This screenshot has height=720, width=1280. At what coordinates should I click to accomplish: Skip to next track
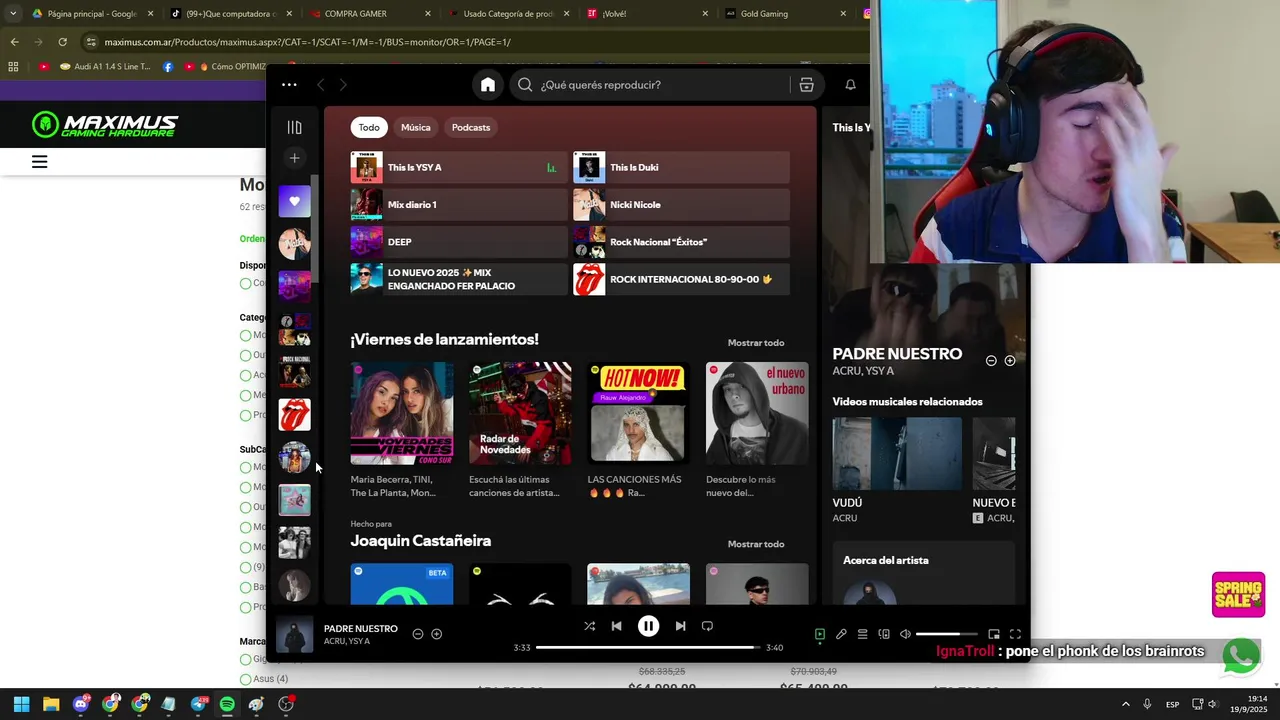680,626
